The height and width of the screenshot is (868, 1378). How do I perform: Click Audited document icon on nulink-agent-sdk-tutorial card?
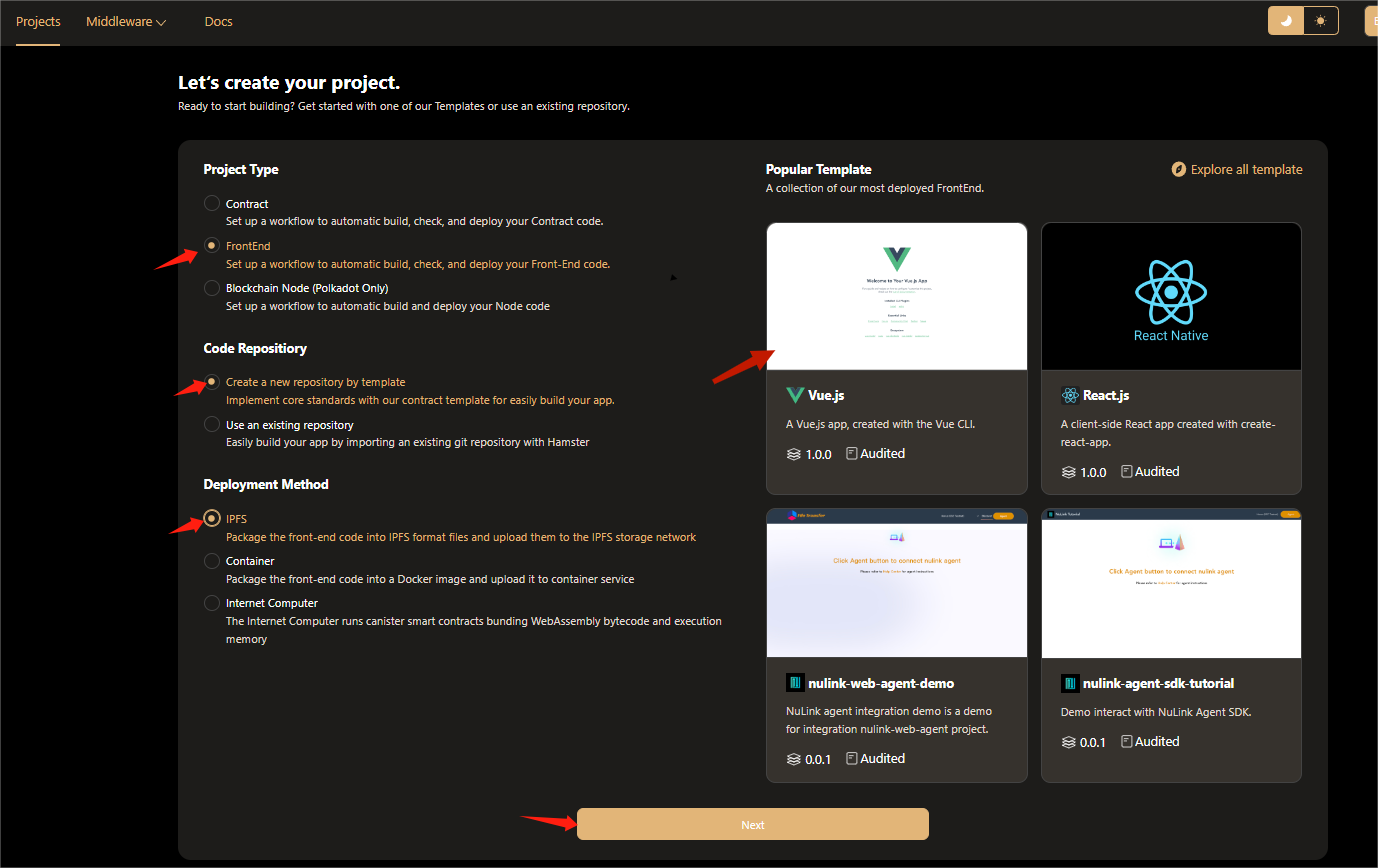pyautogui.click(x=1127, y=741)
